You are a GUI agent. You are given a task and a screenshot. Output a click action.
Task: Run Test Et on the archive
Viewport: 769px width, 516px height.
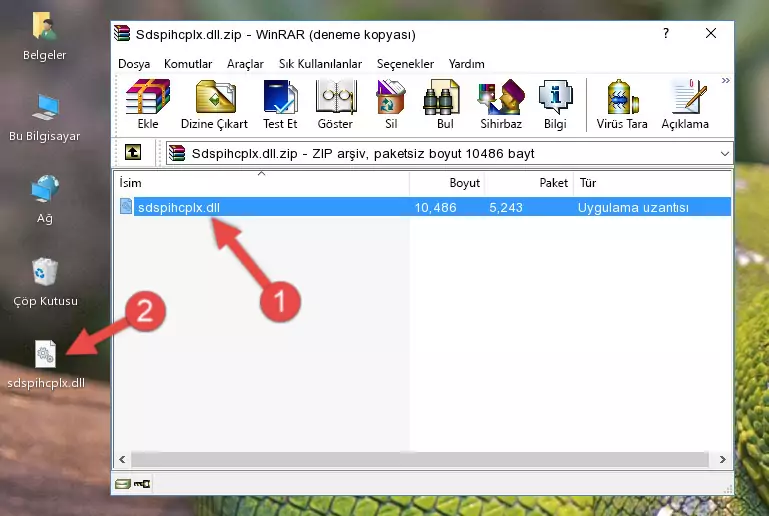coord(280,104)
